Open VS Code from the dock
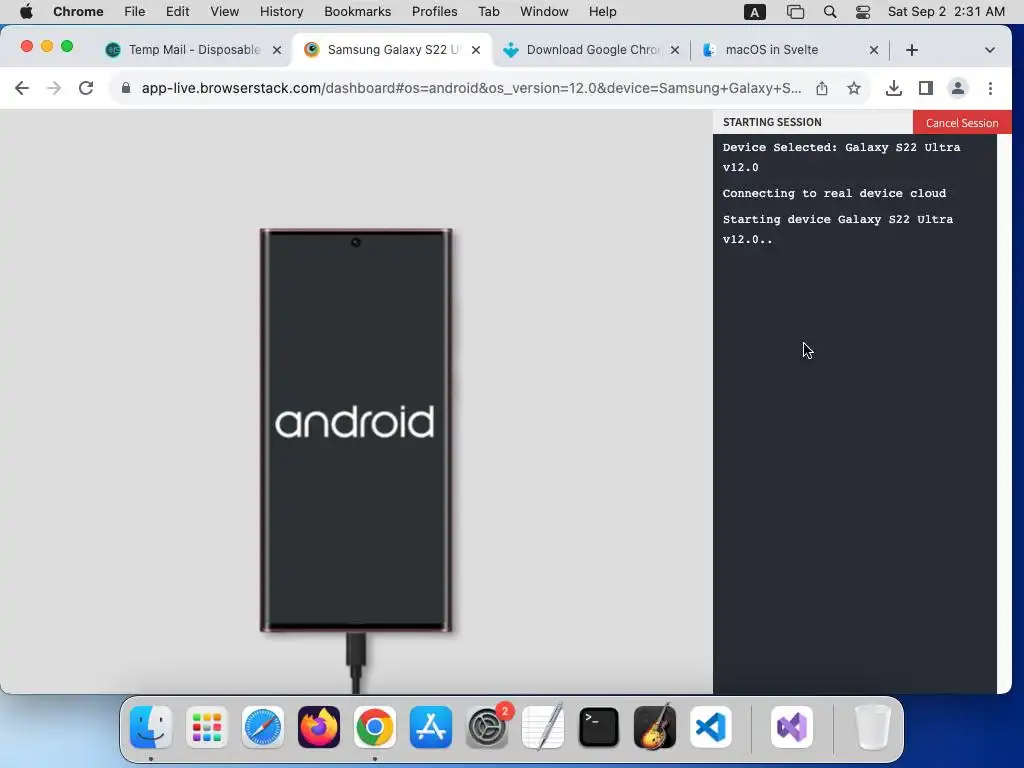The height and width of the screenshot is (768, 1024). 711,727
